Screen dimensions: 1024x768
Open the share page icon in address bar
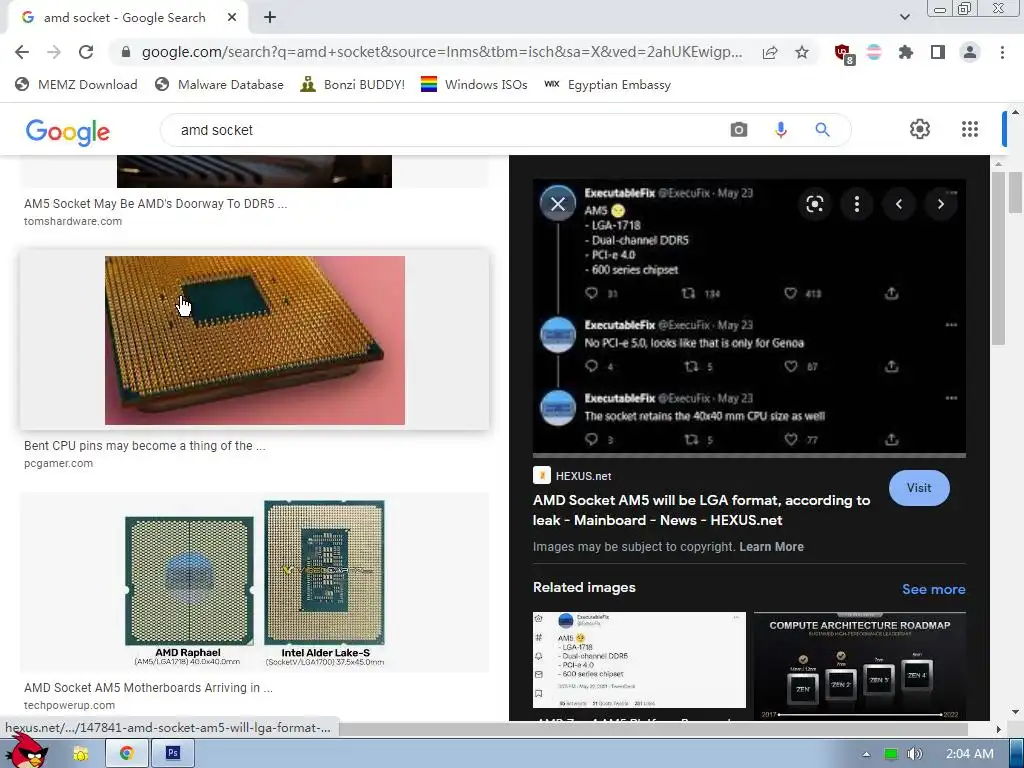click(x=770, y=52)
